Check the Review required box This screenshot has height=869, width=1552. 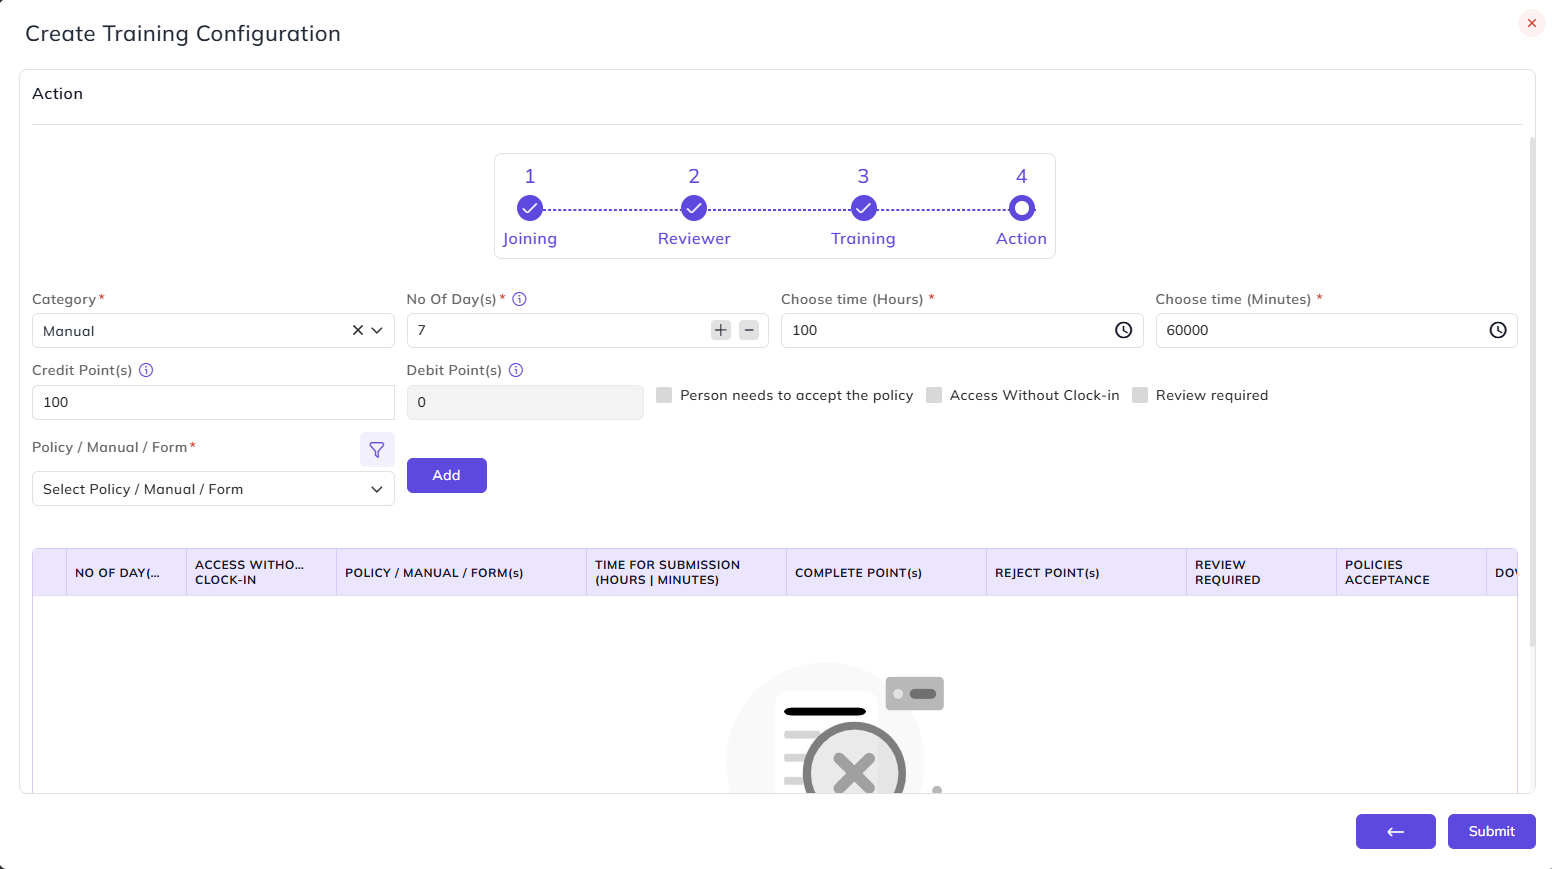[1140, 395]
